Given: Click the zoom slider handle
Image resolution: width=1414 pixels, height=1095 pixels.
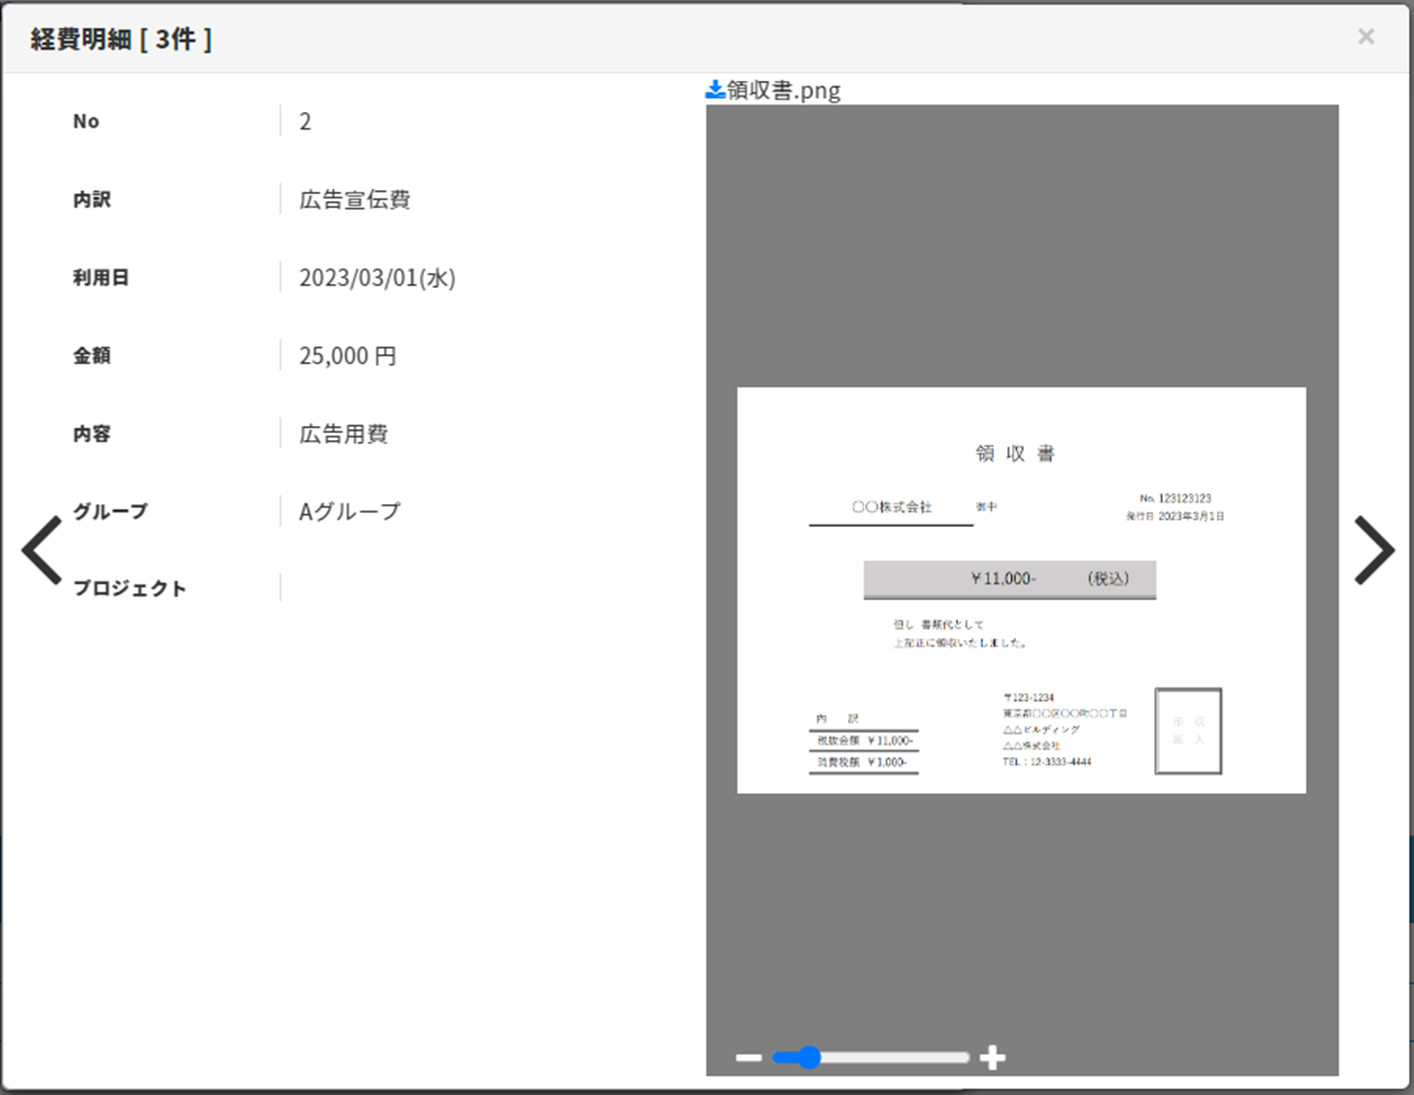Looking at the screenshot, I should point(808,1057).
